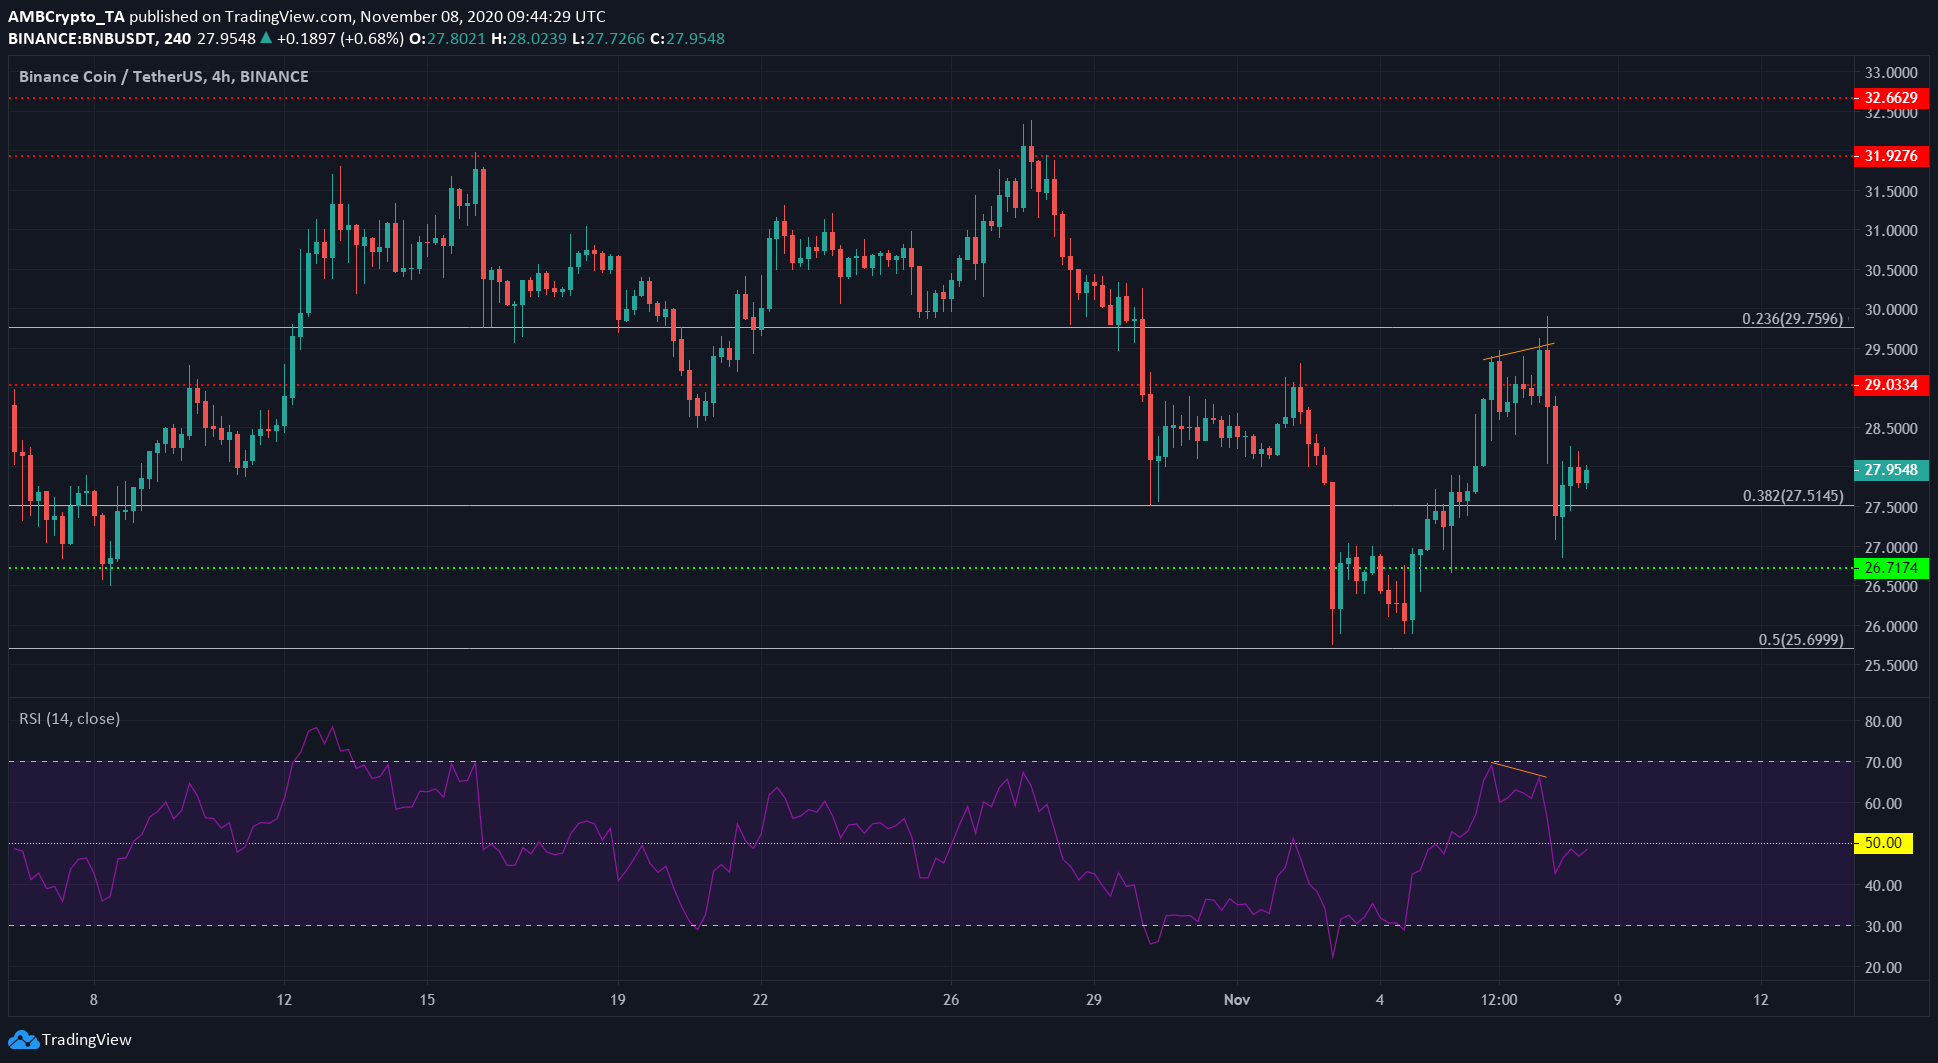The height and width of the screenshot is (1063, 1938).
Task: Click the 70.00 RSI axis tick
Action: coord(1883,763)
